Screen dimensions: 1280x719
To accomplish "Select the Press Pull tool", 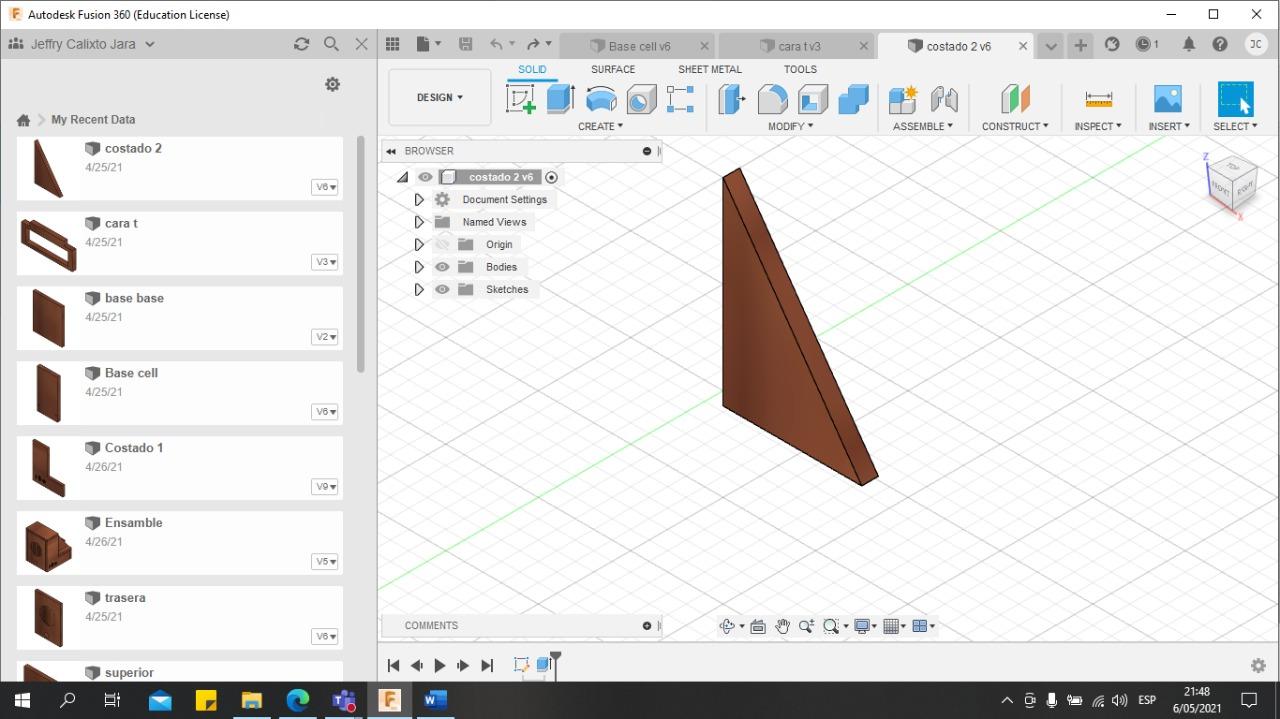I will (732, 98).
